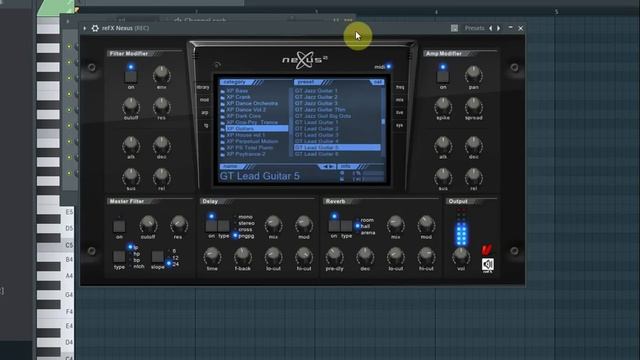Click the preset list scrollbar thumb
Viewport: 640px width, 360px height.
pos(383,121)
